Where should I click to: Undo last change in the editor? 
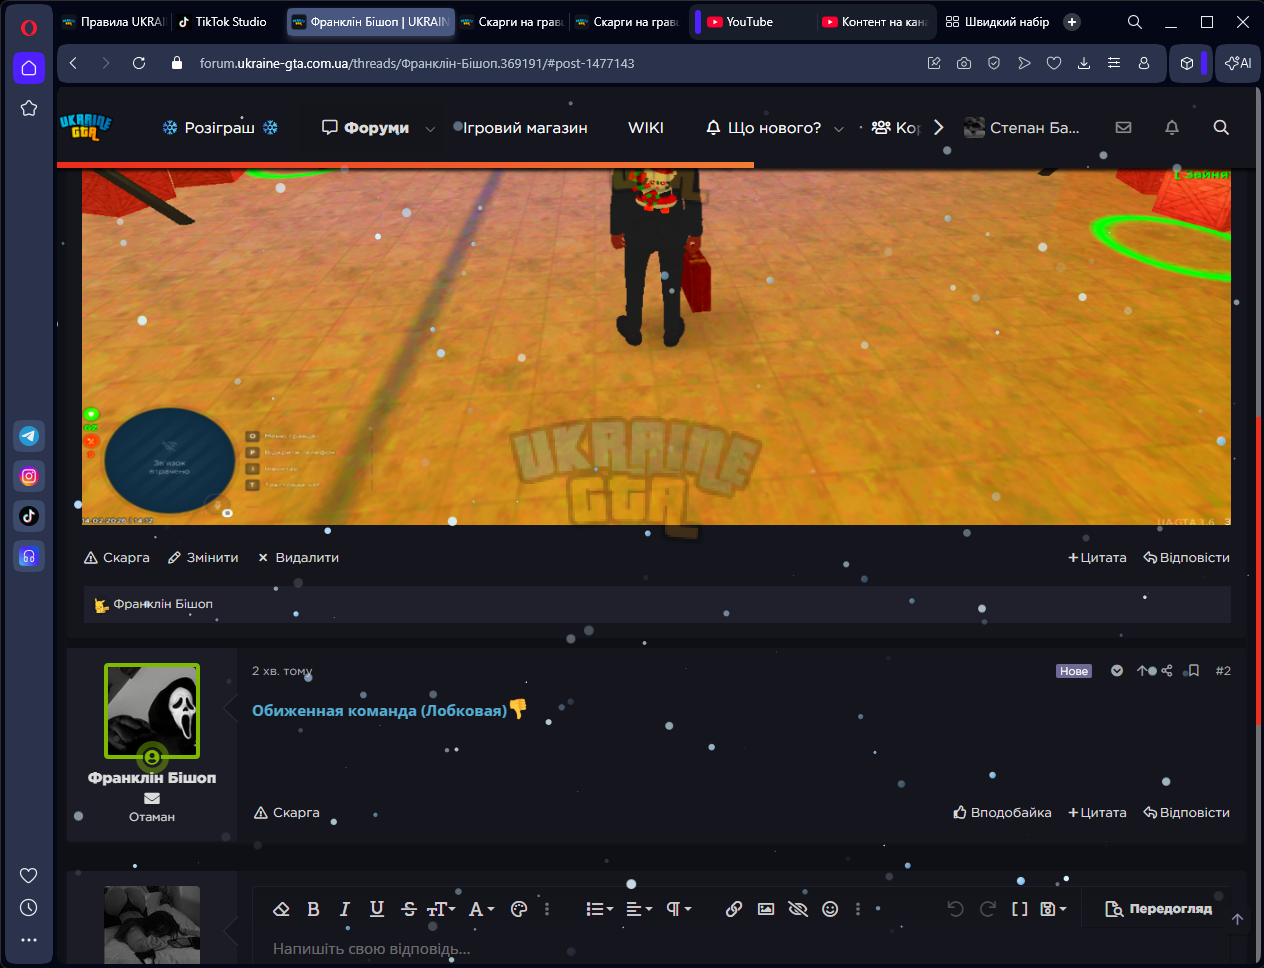pyautogui.click(x=955, y=909)
